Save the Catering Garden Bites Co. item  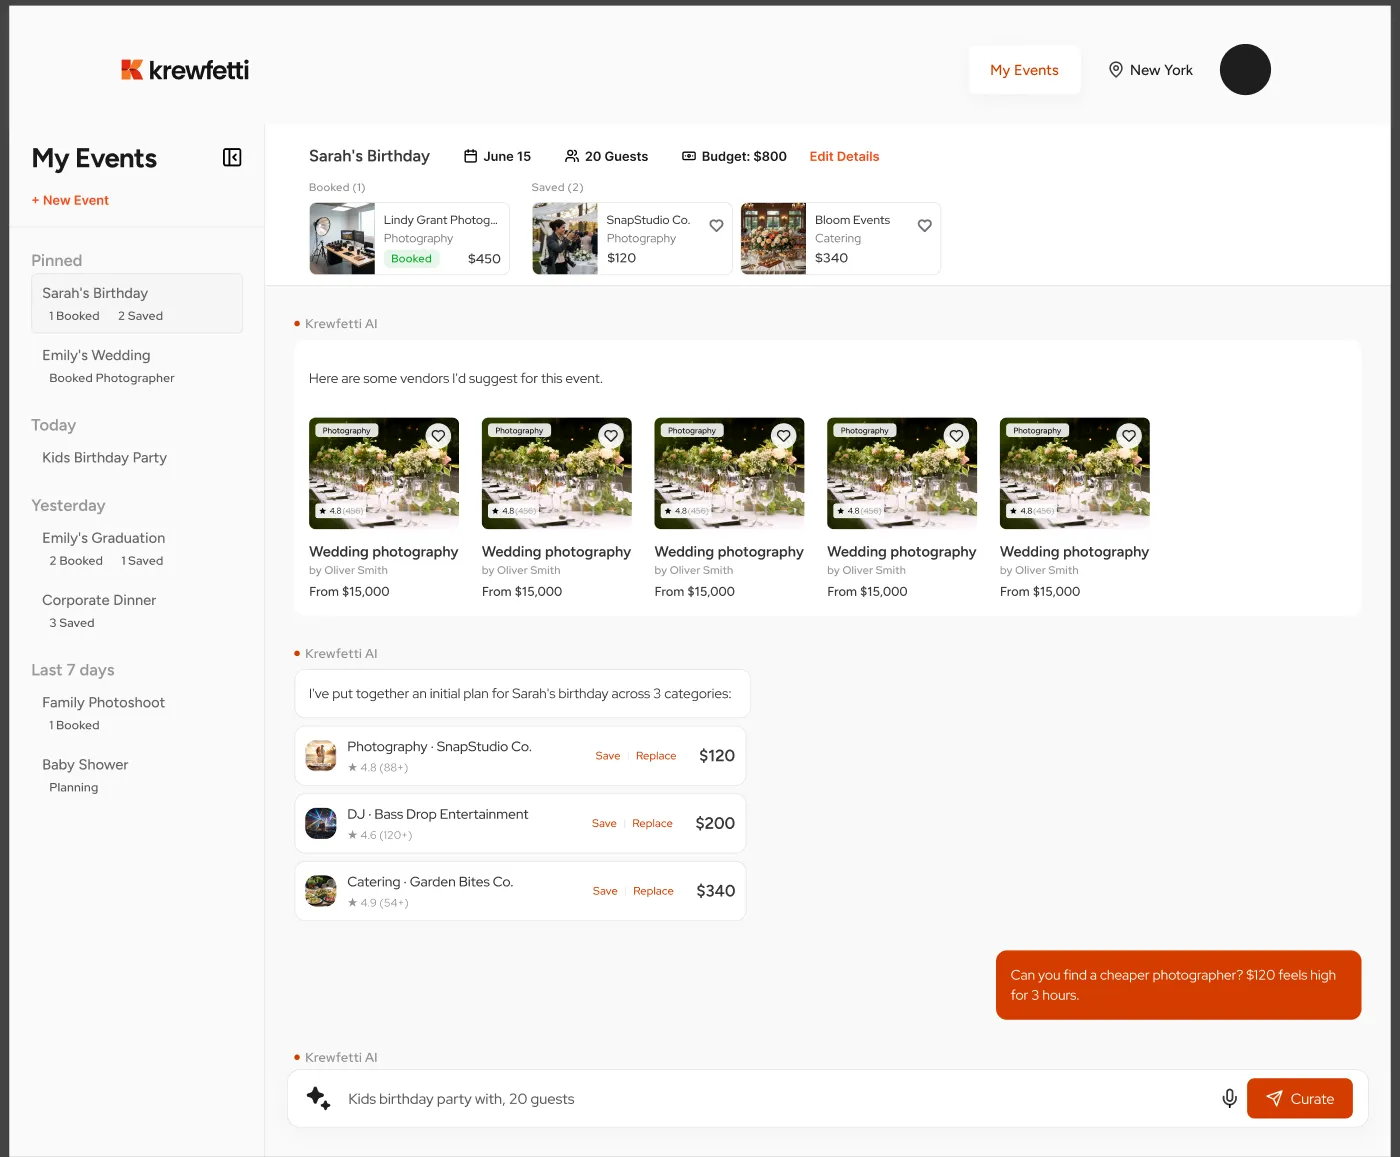[605, 891]
